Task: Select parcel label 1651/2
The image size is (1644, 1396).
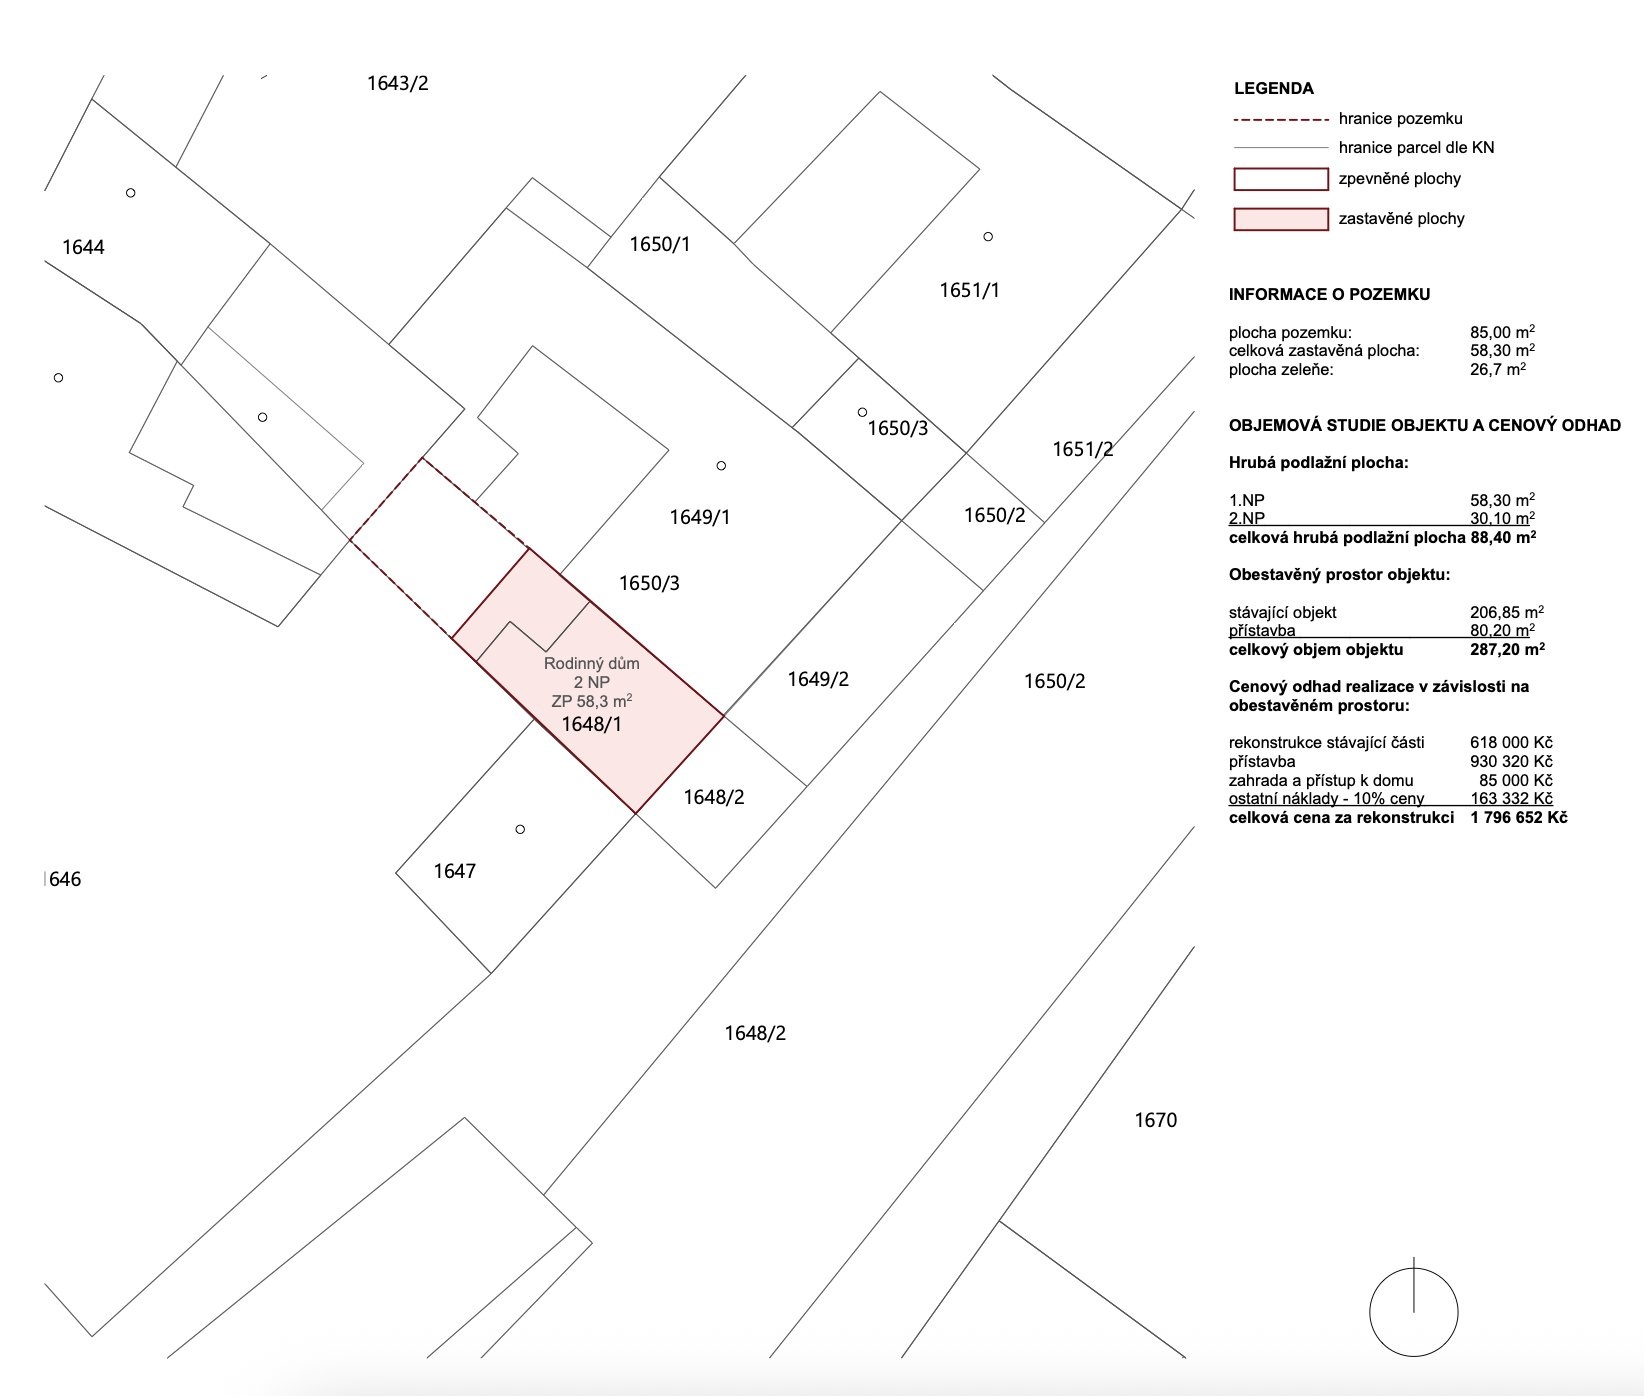Action: click(1082, 450)
